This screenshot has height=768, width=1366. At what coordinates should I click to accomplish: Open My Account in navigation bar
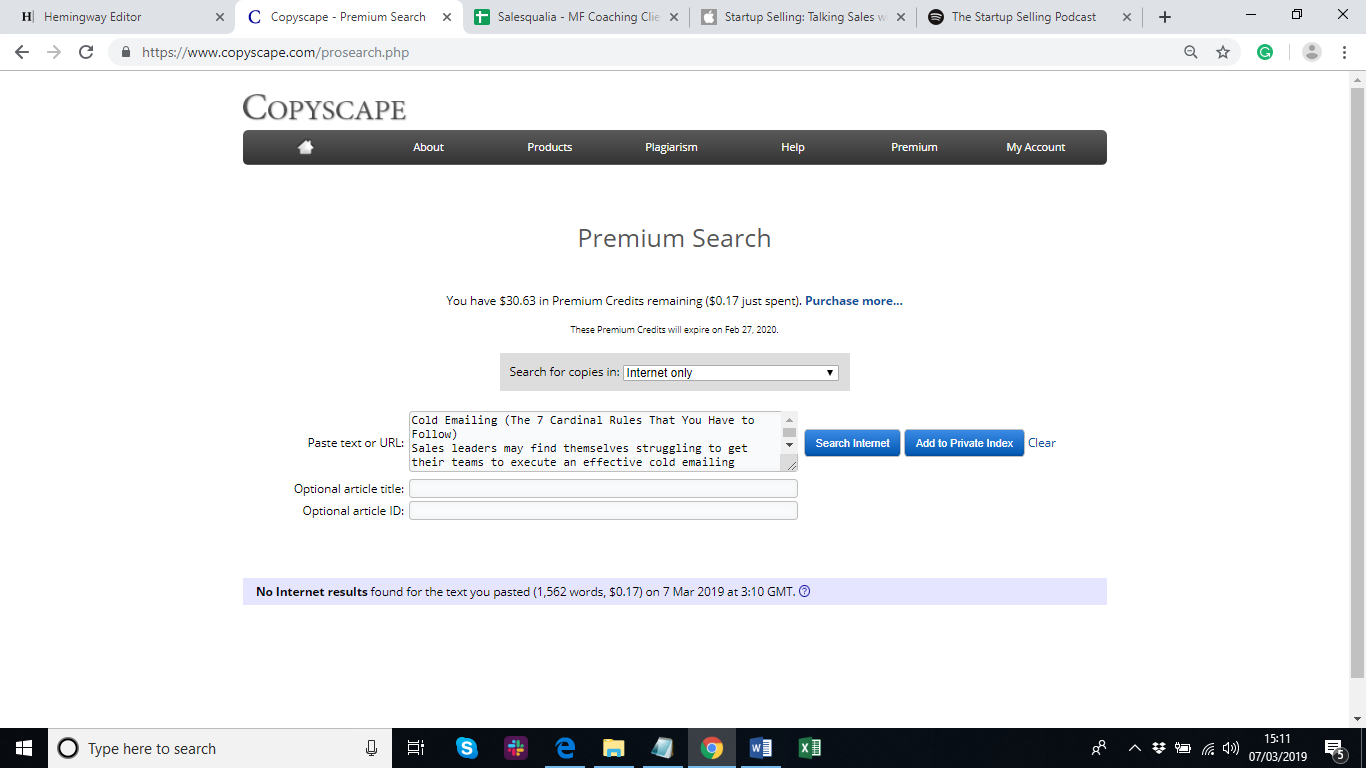[1036, 147]
